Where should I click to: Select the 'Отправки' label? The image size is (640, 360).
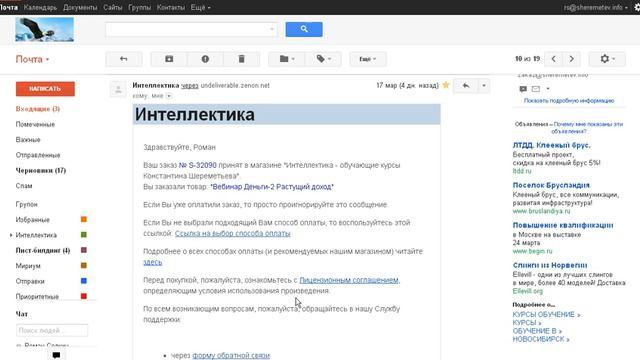30,282
